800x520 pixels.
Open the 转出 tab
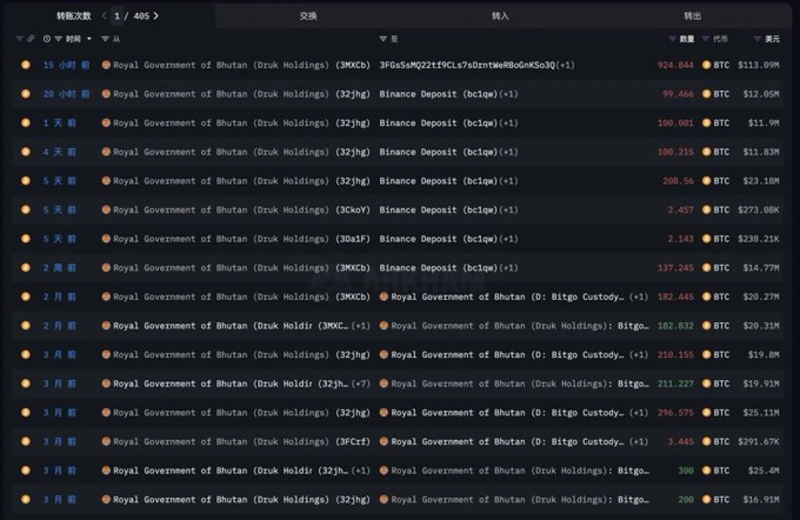(x=692, y=16)
